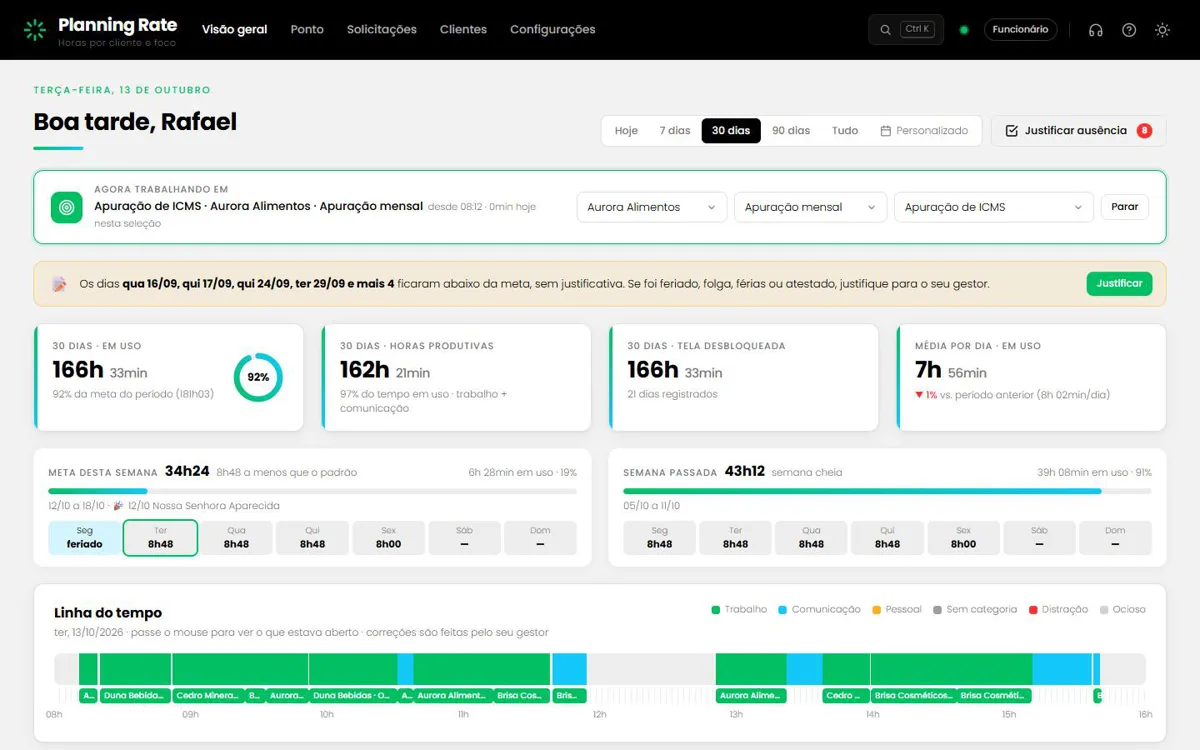1200x750 pixels.
Task: Switch to the Solicitações tab
Action: point(382,30)
